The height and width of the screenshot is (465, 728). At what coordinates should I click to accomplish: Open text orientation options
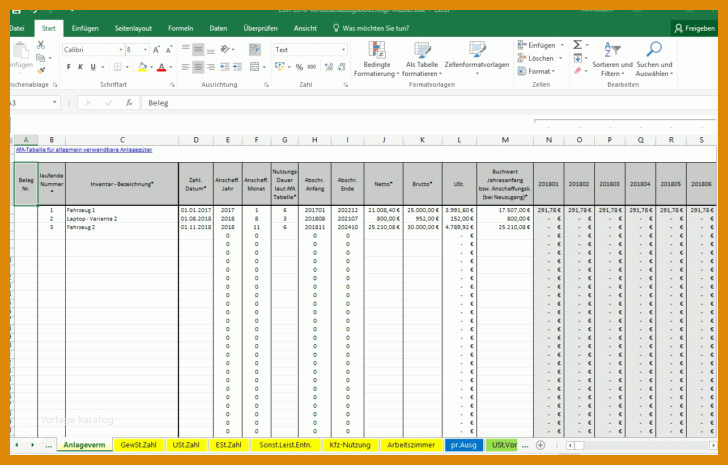coord(227,49)
